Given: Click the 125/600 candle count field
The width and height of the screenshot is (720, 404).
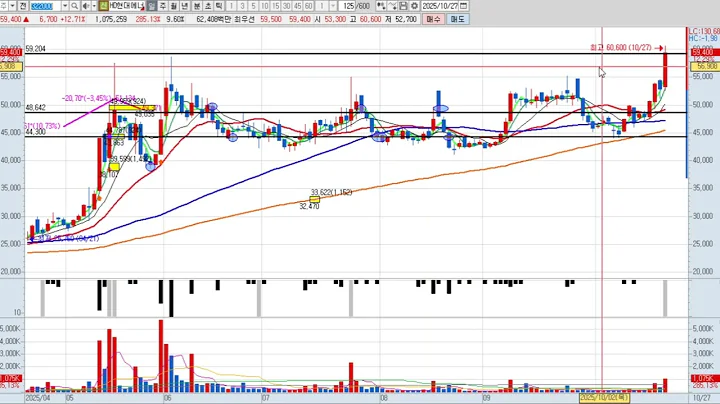Looking at the screenshot, I should point(356,6).
